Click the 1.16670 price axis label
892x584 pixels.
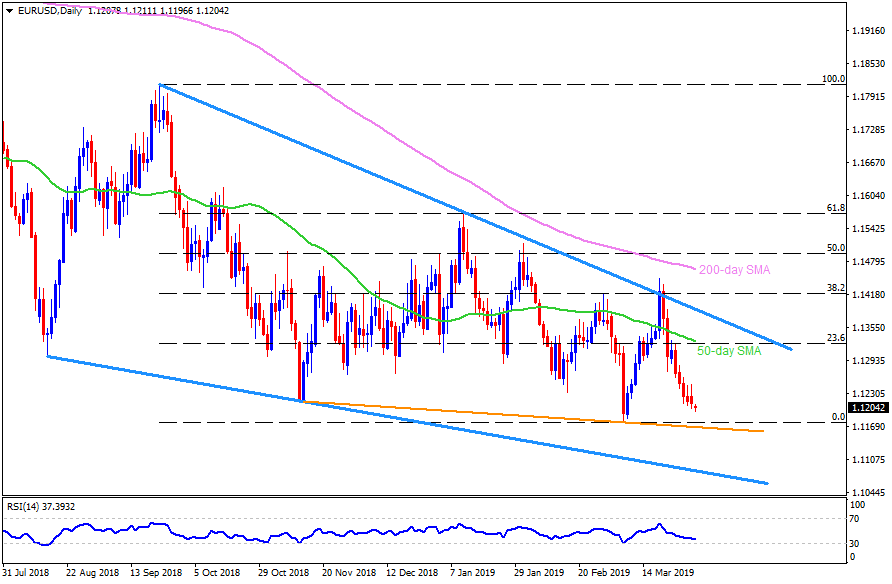click(x=868, y=163)
